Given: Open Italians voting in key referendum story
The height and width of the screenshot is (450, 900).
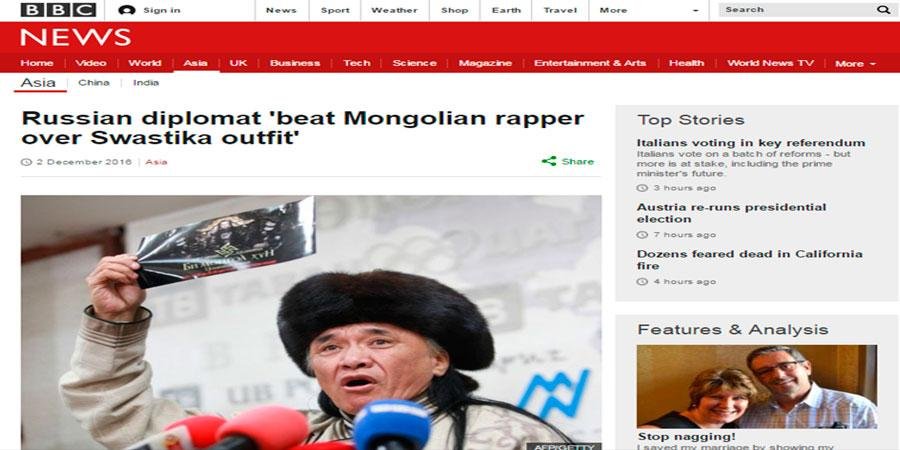Looking at the screenshot, I should tap(751, 143).
